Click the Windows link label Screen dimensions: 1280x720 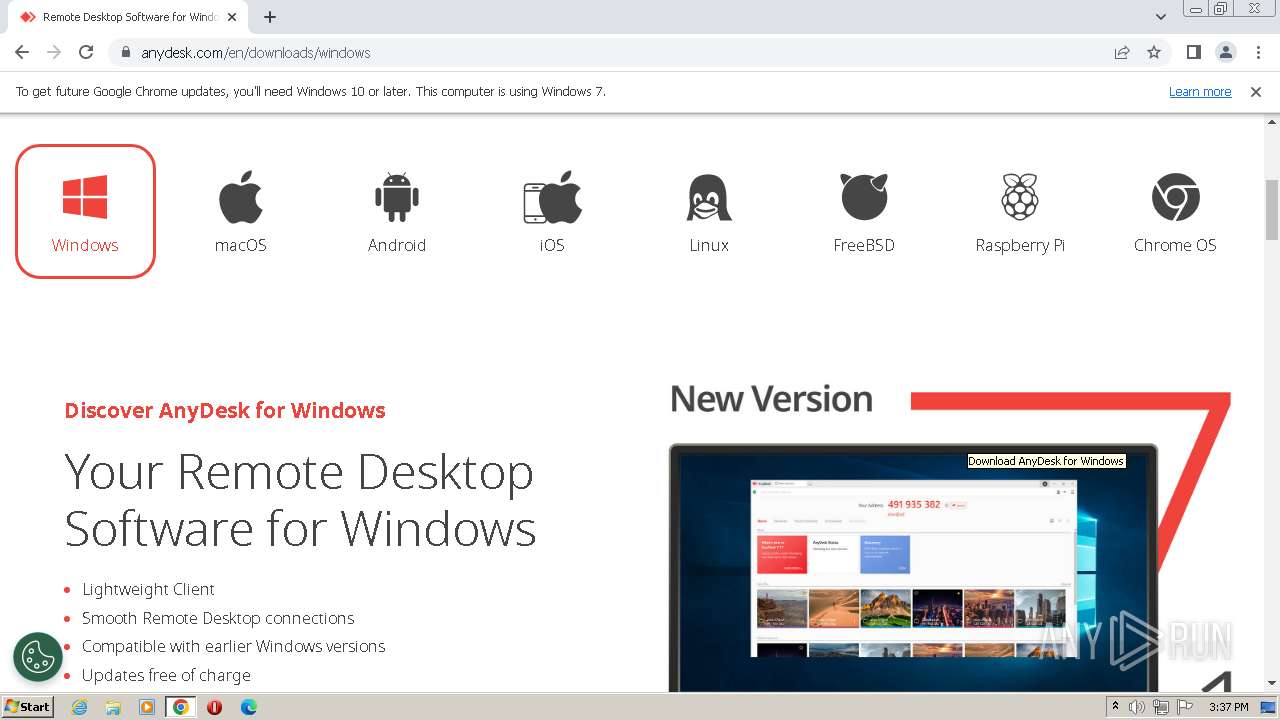point(85,245)
